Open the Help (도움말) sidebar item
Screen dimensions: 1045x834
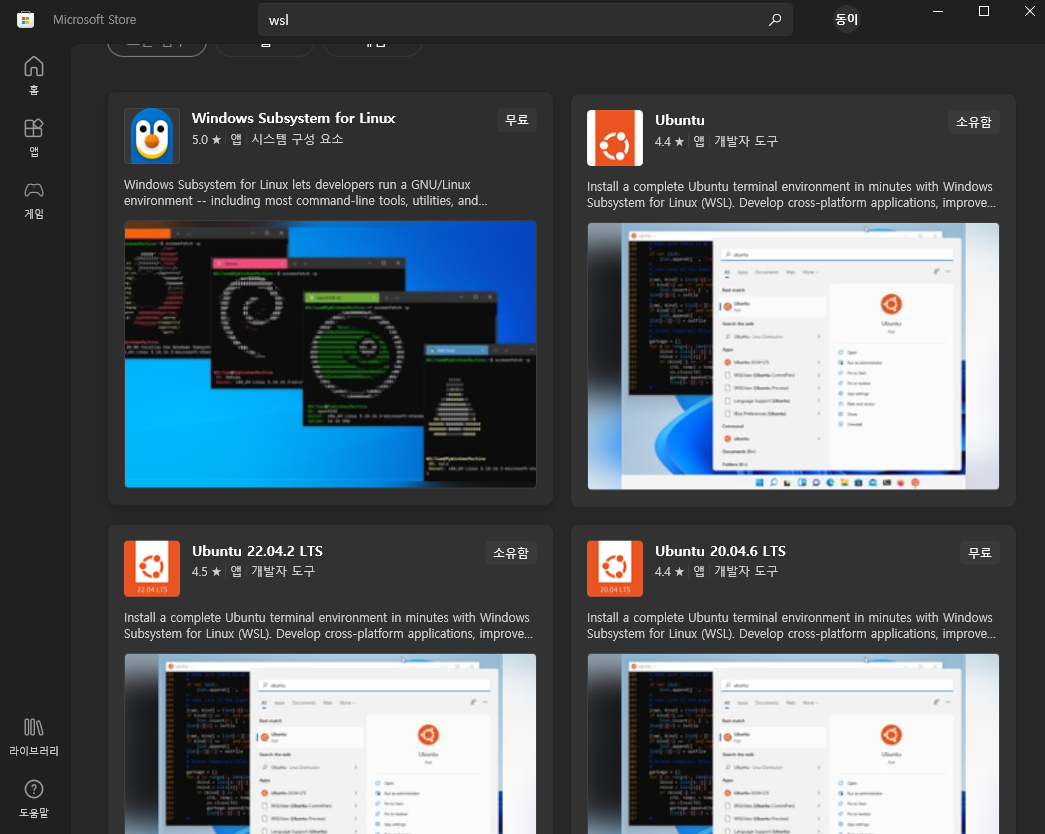(x=34, y=799)
